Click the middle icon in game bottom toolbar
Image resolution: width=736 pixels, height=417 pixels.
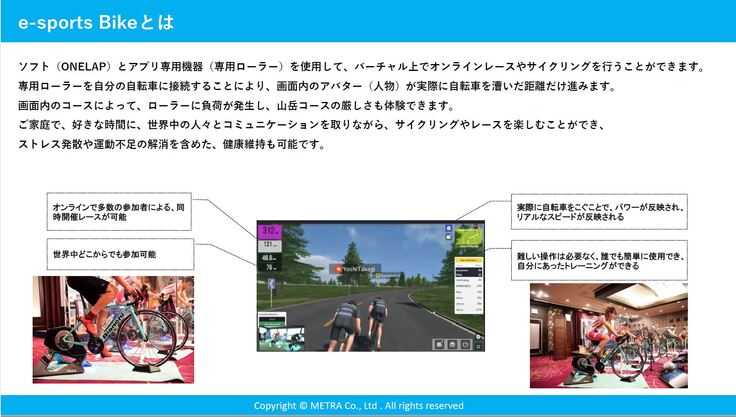point(454,345)
